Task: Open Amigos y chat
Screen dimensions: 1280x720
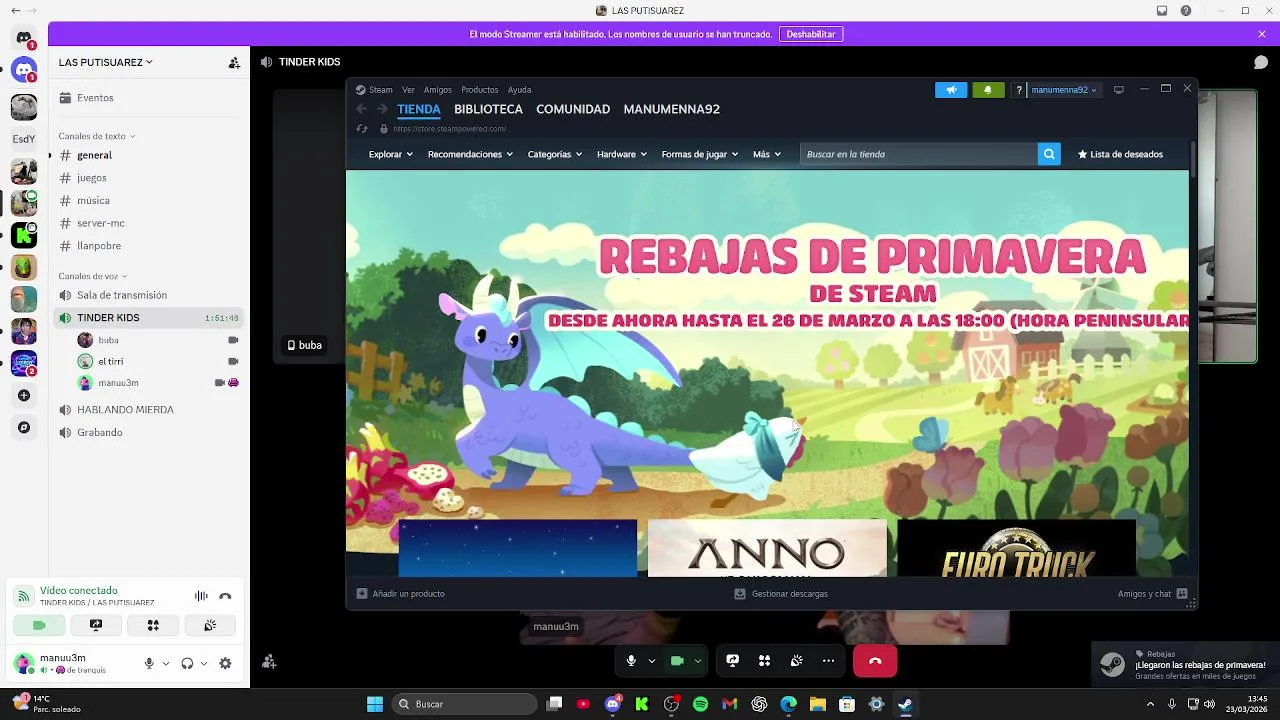Action: (x=1152, y=594)
